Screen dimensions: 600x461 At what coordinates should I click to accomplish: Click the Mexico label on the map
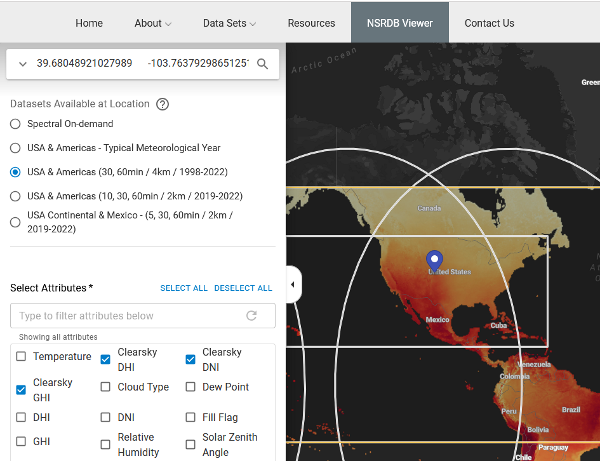point(437,319)
